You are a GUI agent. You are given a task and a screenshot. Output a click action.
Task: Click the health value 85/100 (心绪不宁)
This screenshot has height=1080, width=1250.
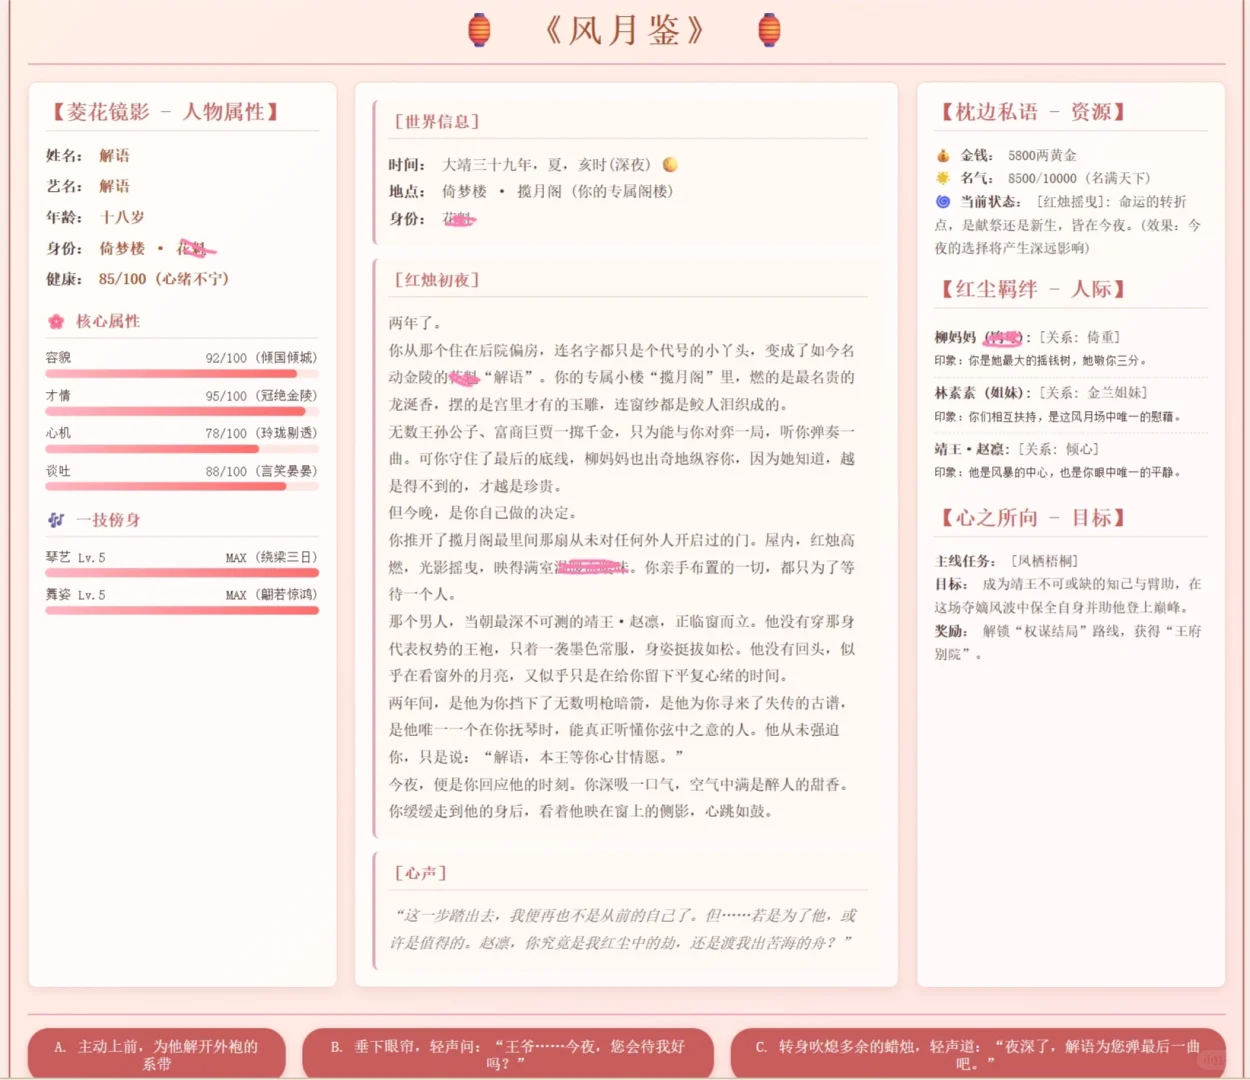point(162,279)
